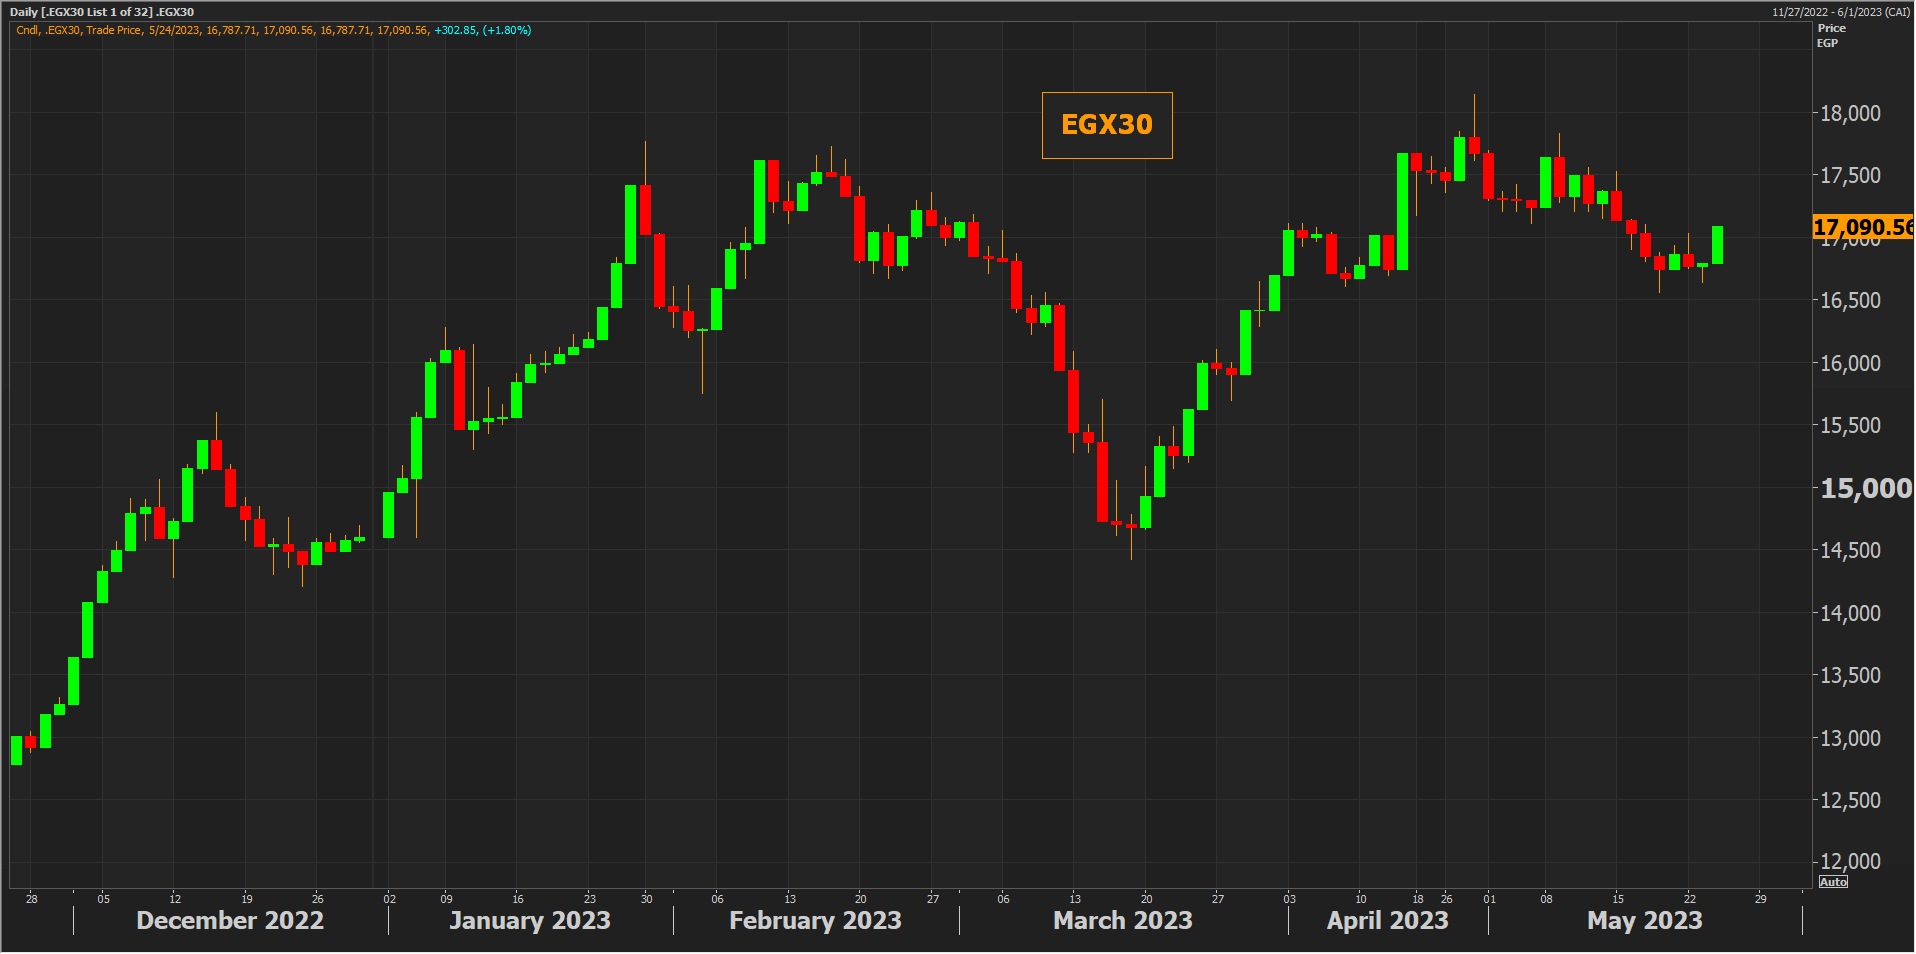
Task: Click the 12,000 price axis label
Action: point(1850,861)
